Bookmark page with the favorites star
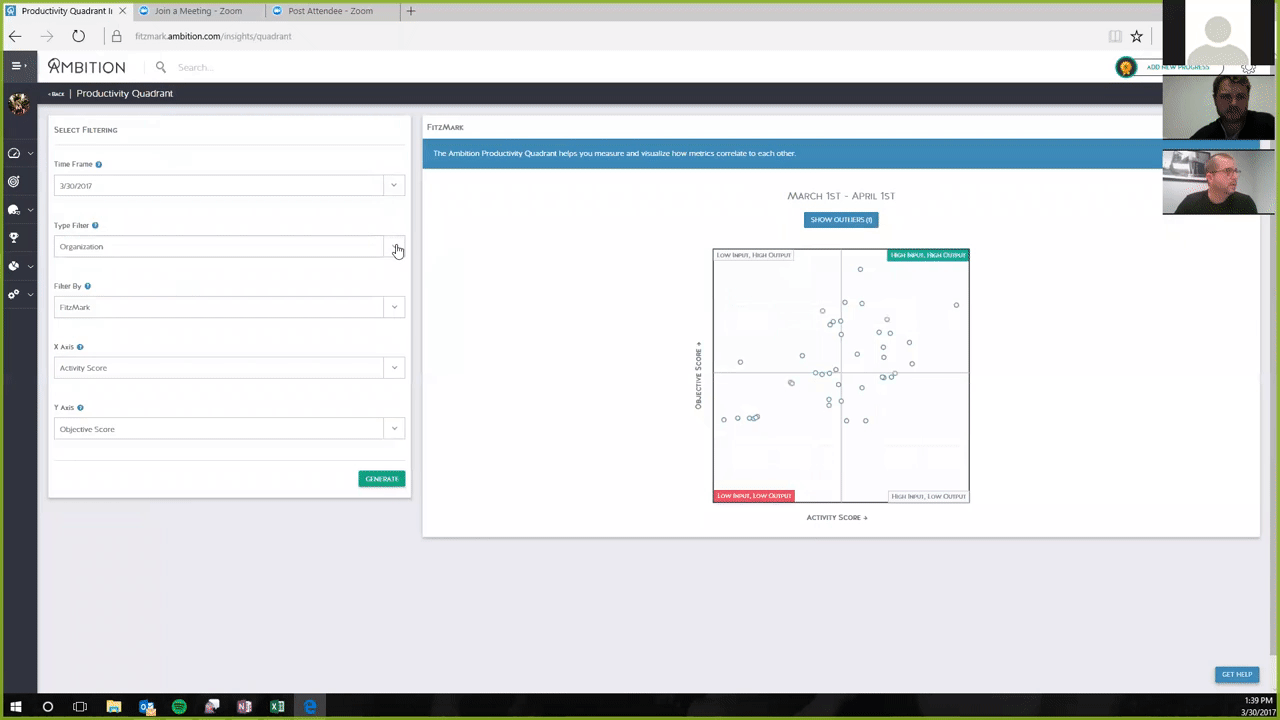 click(1136, 36)
